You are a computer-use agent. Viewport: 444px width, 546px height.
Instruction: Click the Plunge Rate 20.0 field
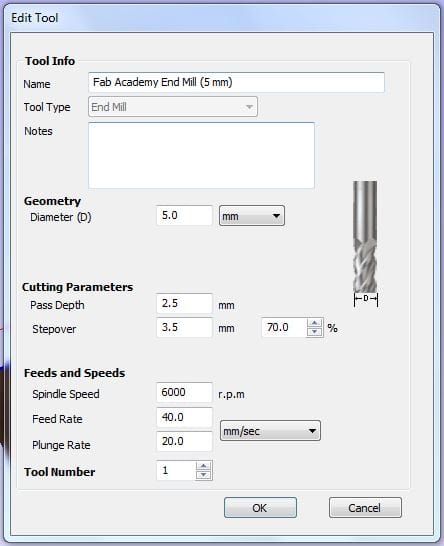pyautogui.click(x=184, y=442)
